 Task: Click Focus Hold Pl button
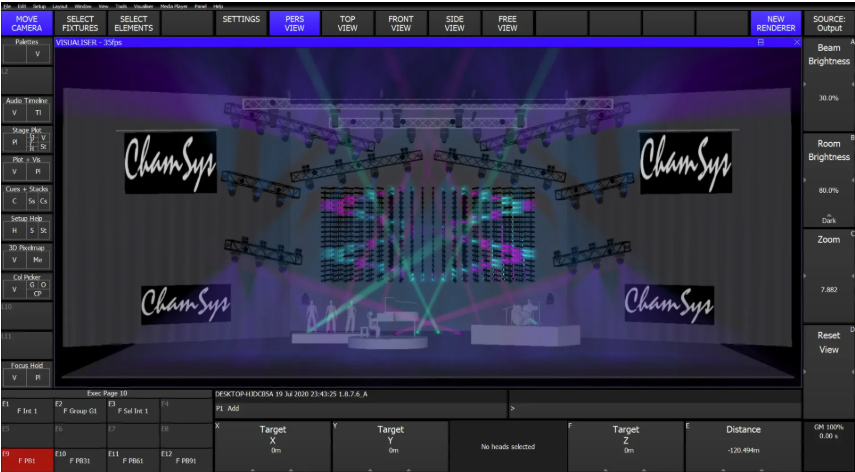[x=38, y=377]
